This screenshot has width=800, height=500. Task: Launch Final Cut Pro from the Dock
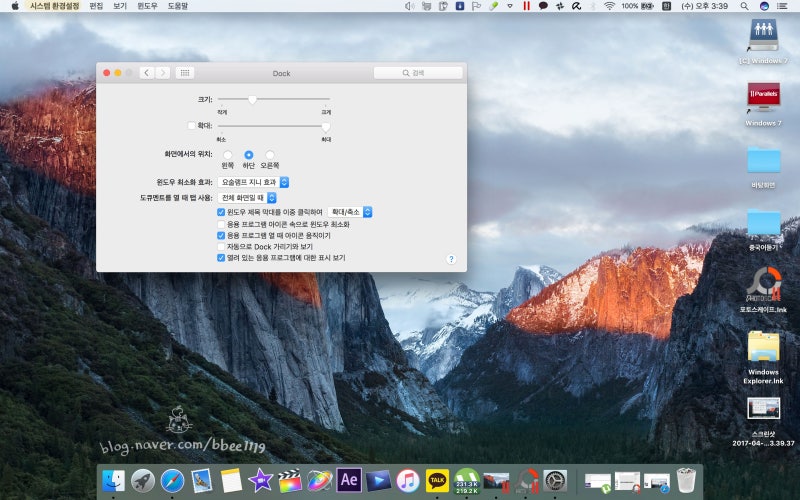(x=290, y=480)
